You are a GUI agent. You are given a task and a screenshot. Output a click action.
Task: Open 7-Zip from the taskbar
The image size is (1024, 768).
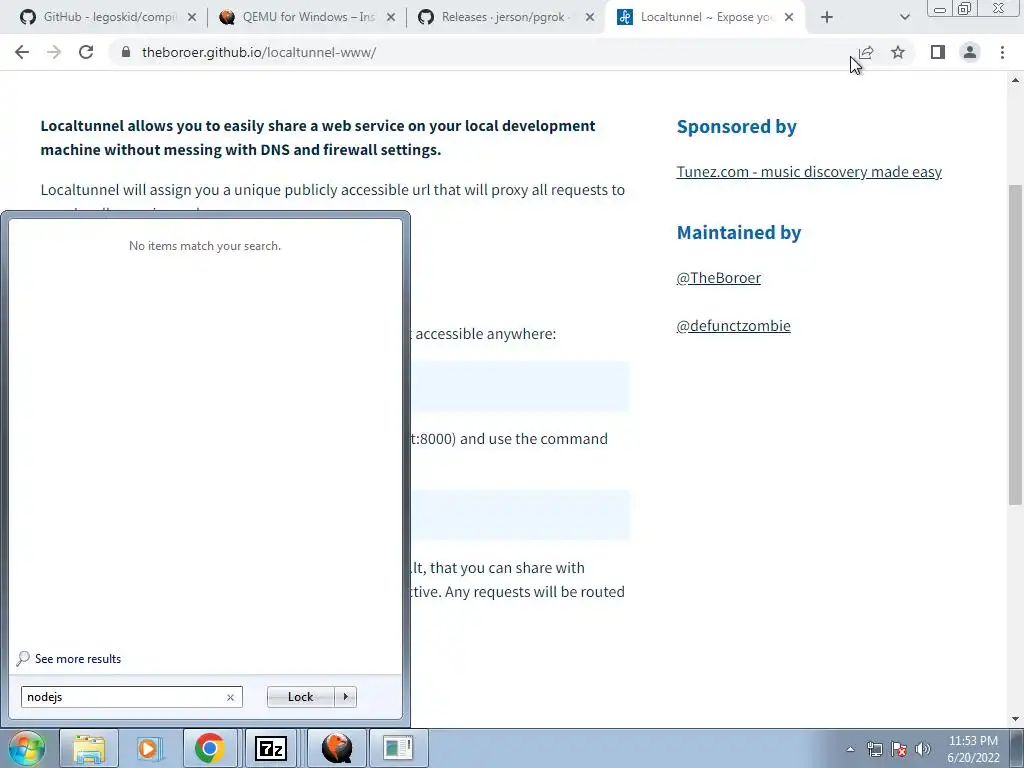(x=271, y=748)
